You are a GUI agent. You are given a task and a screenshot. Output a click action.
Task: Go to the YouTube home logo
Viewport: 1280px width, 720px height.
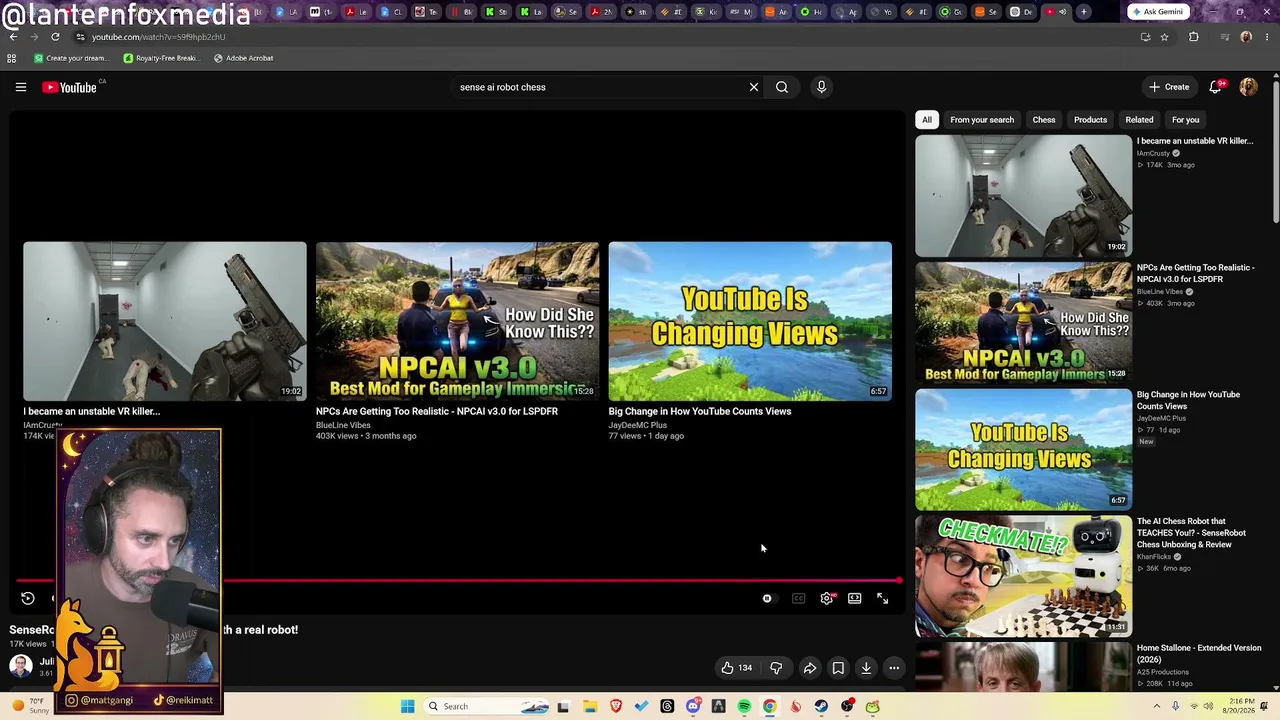click(70, 87)
